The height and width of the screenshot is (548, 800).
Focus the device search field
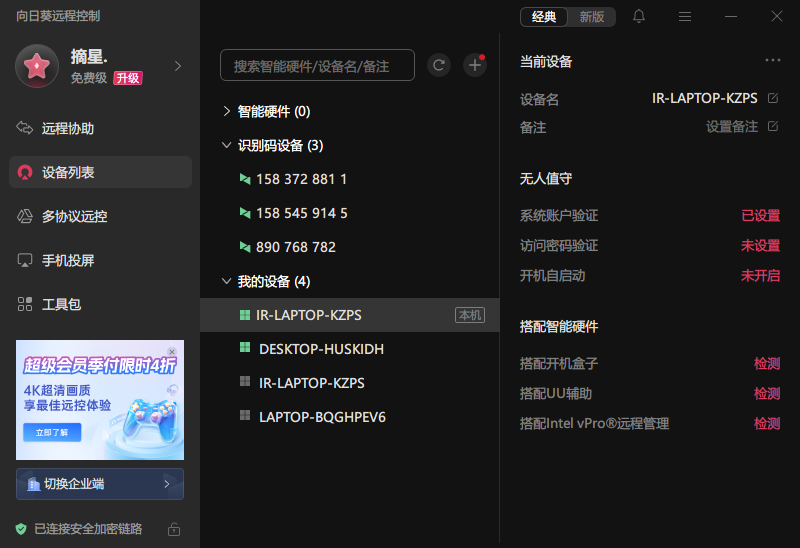[x=317, y=65]
